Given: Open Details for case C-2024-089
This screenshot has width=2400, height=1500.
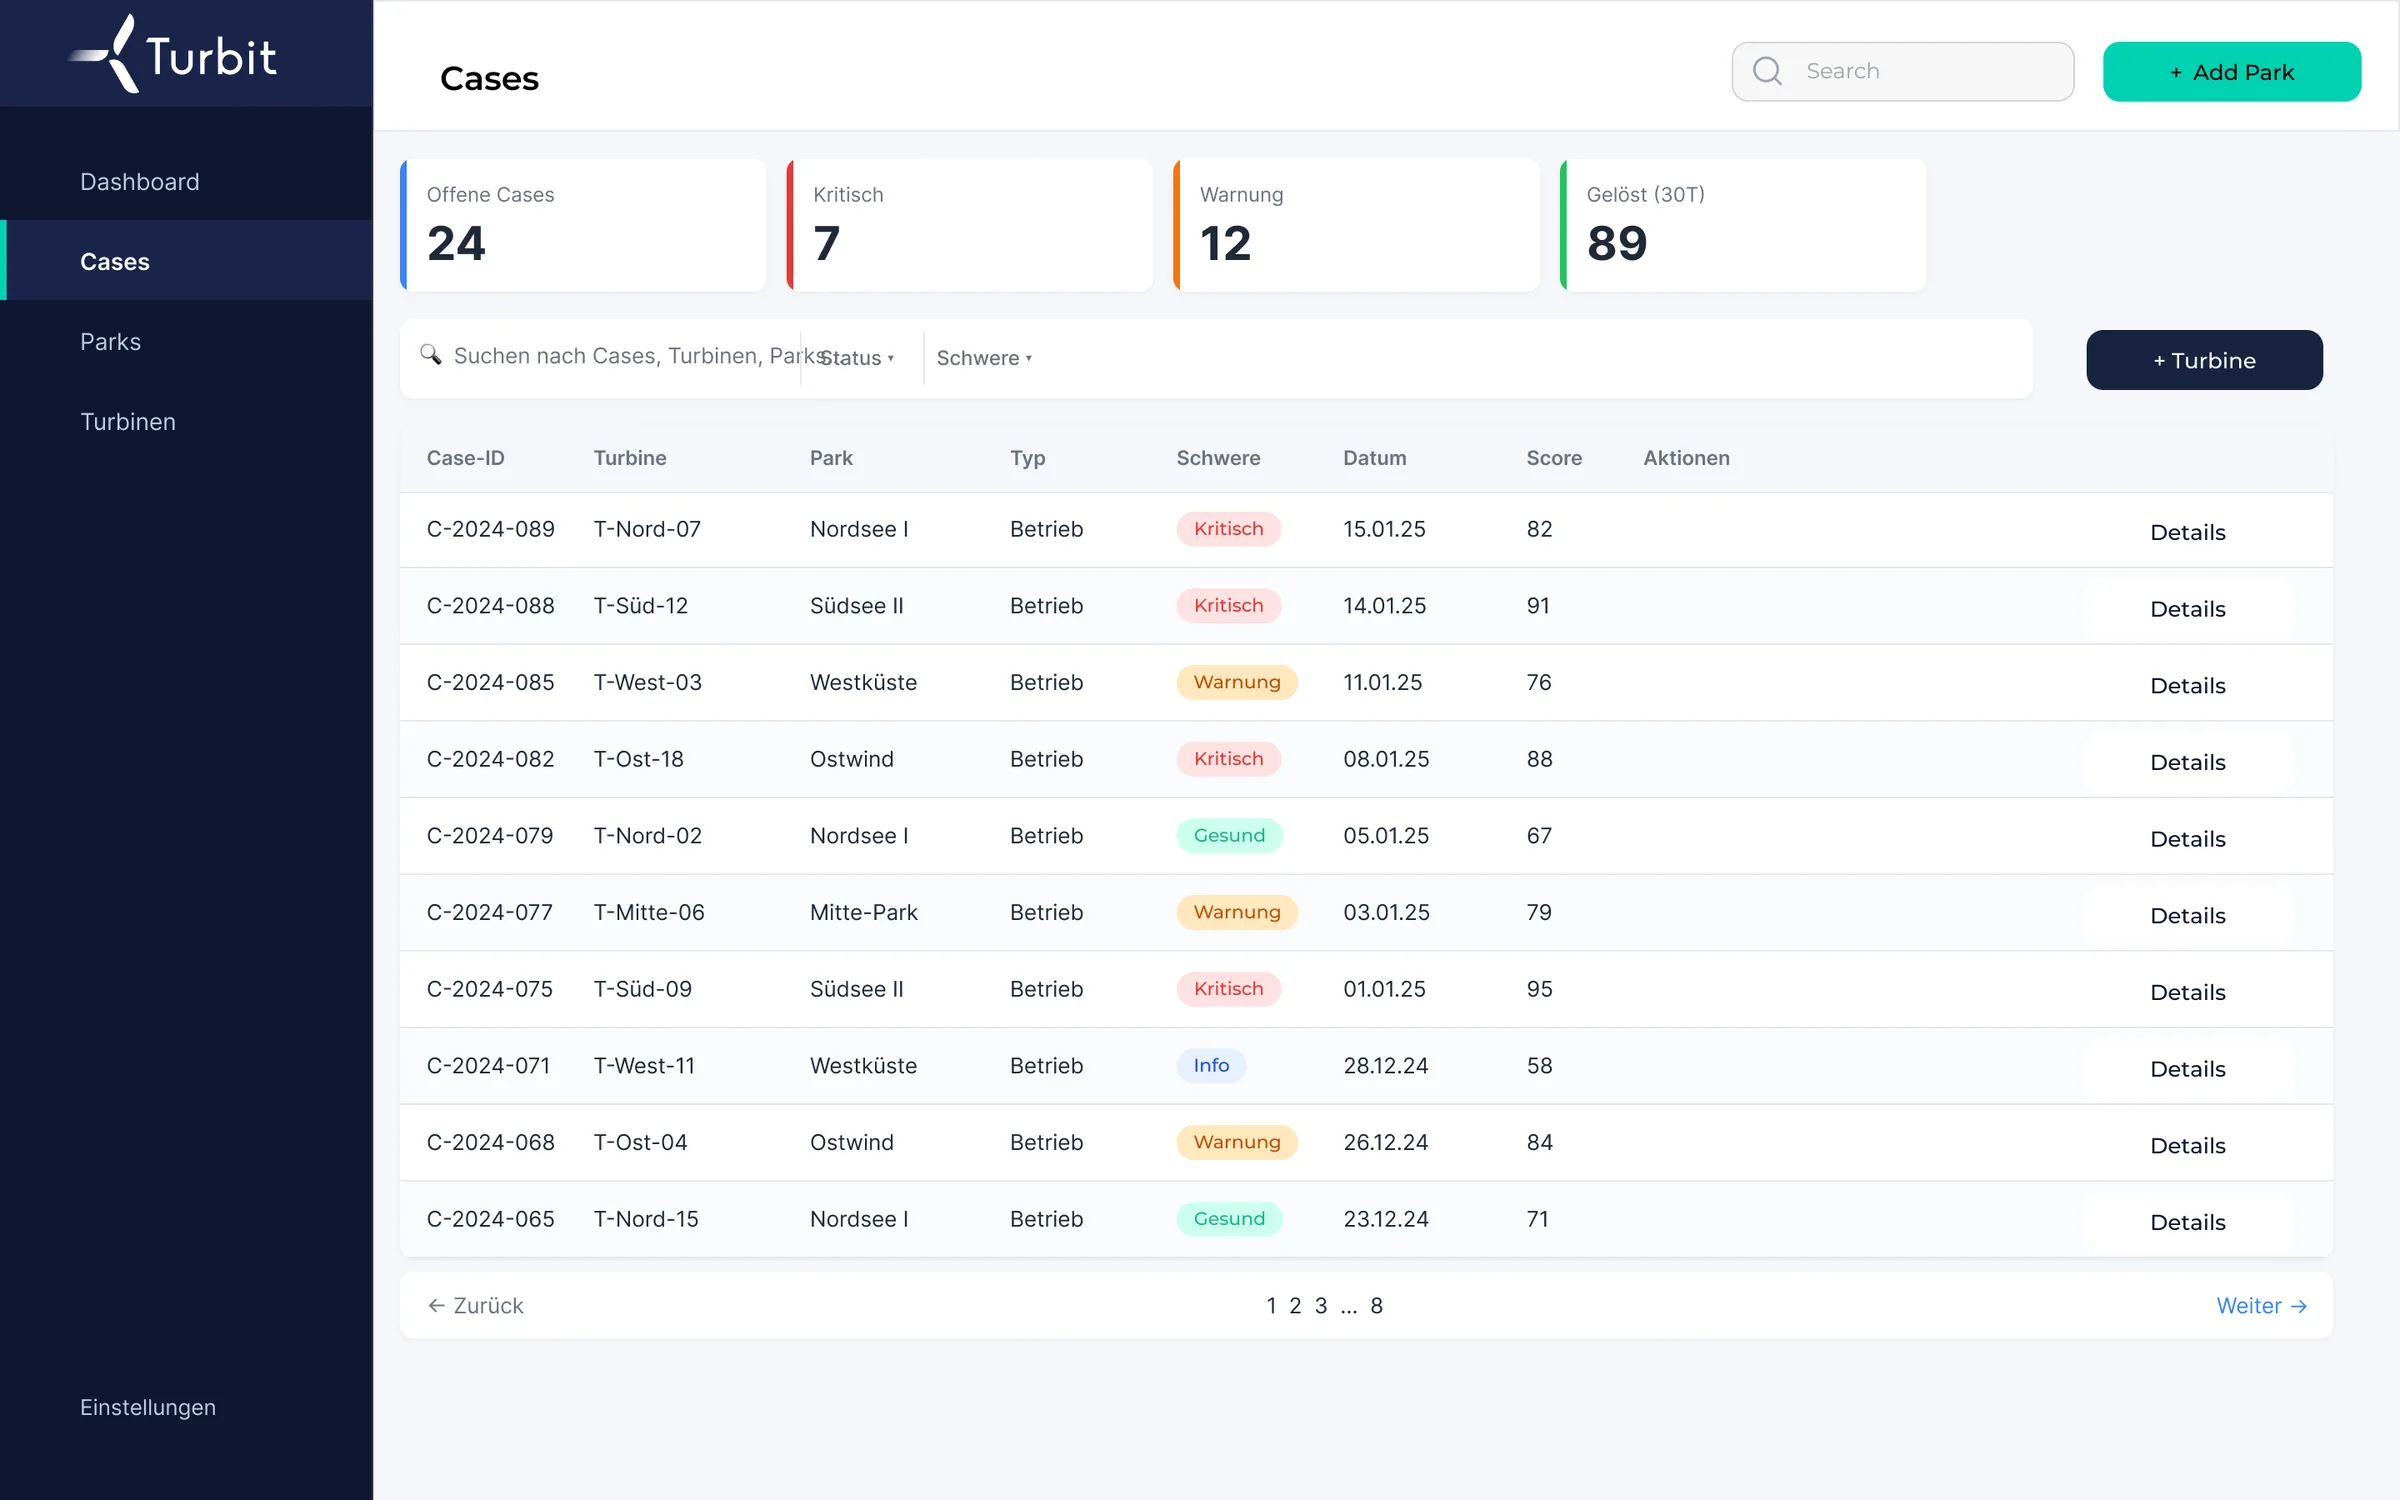Looking at the screenshot, I should pos(2188,532).
